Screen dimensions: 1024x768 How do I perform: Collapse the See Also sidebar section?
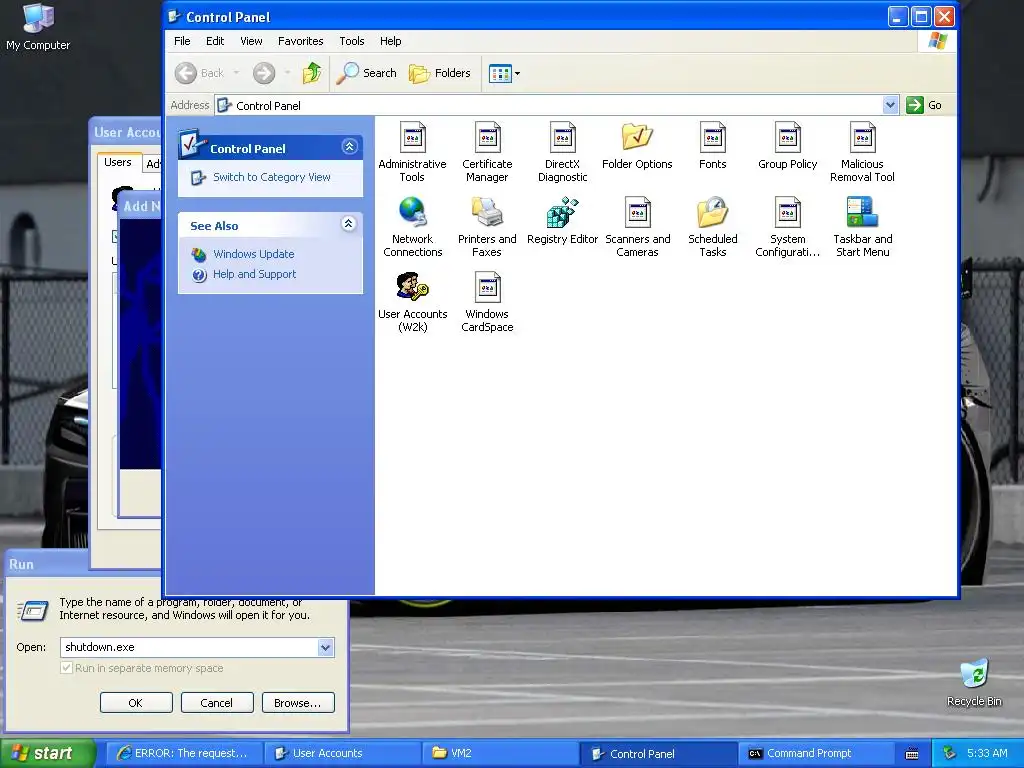click(x=349, y=224)
